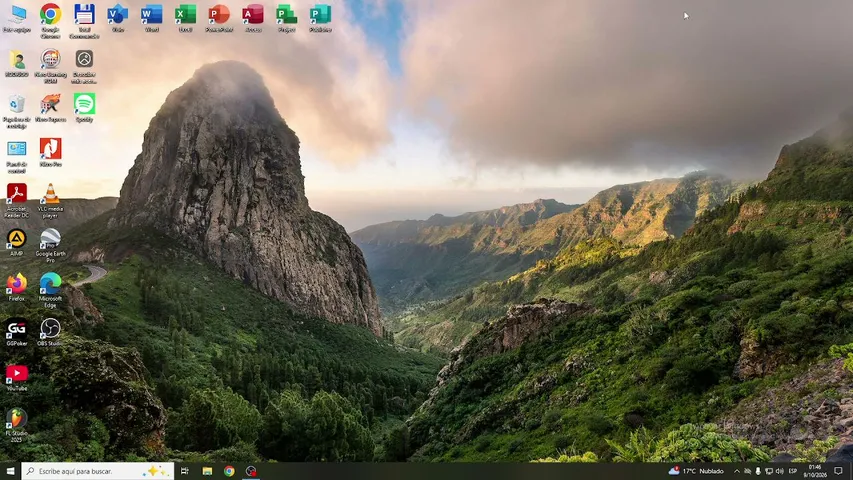
Task: Select the Google Earth Pro shortcut
Action: click(50, 245)
